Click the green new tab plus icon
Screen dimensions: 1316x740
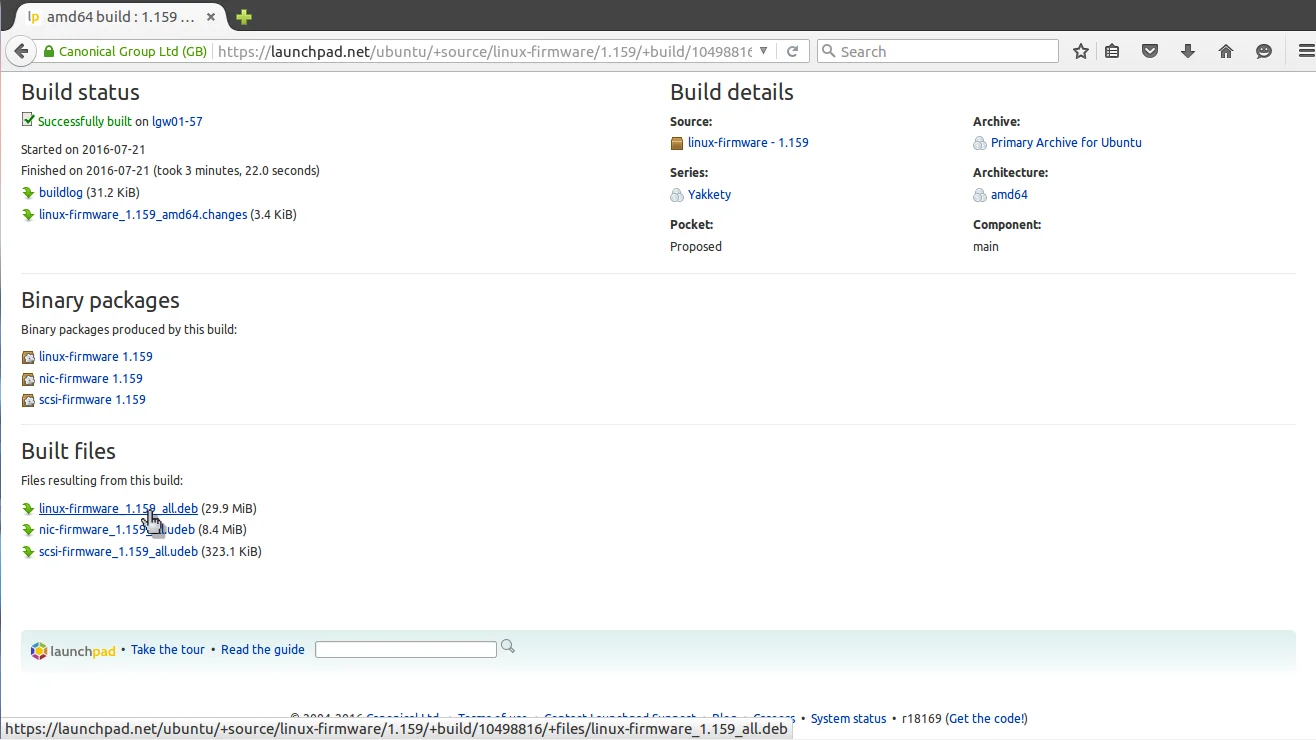coord(244,17)
